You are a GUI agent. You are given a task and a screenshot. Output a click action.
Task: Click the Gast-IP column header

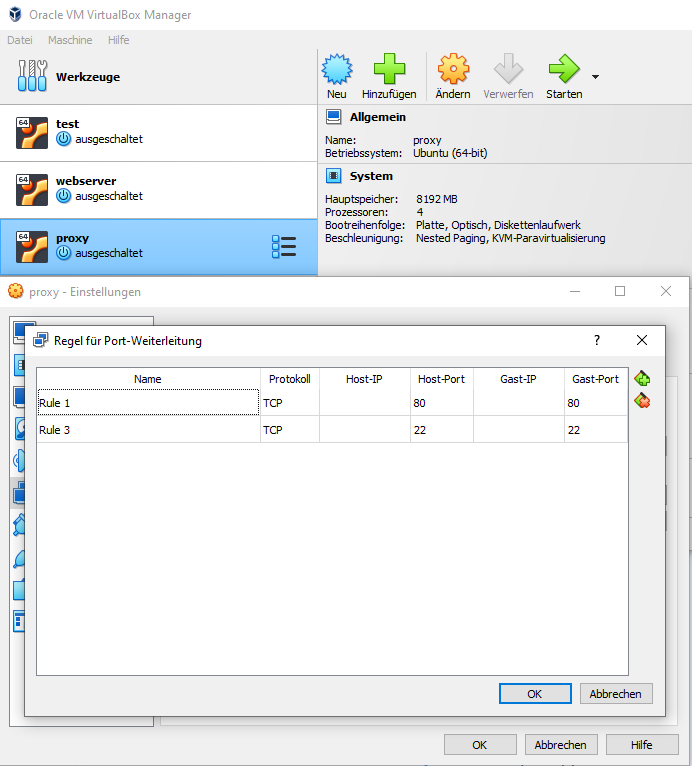pos(518,379)
